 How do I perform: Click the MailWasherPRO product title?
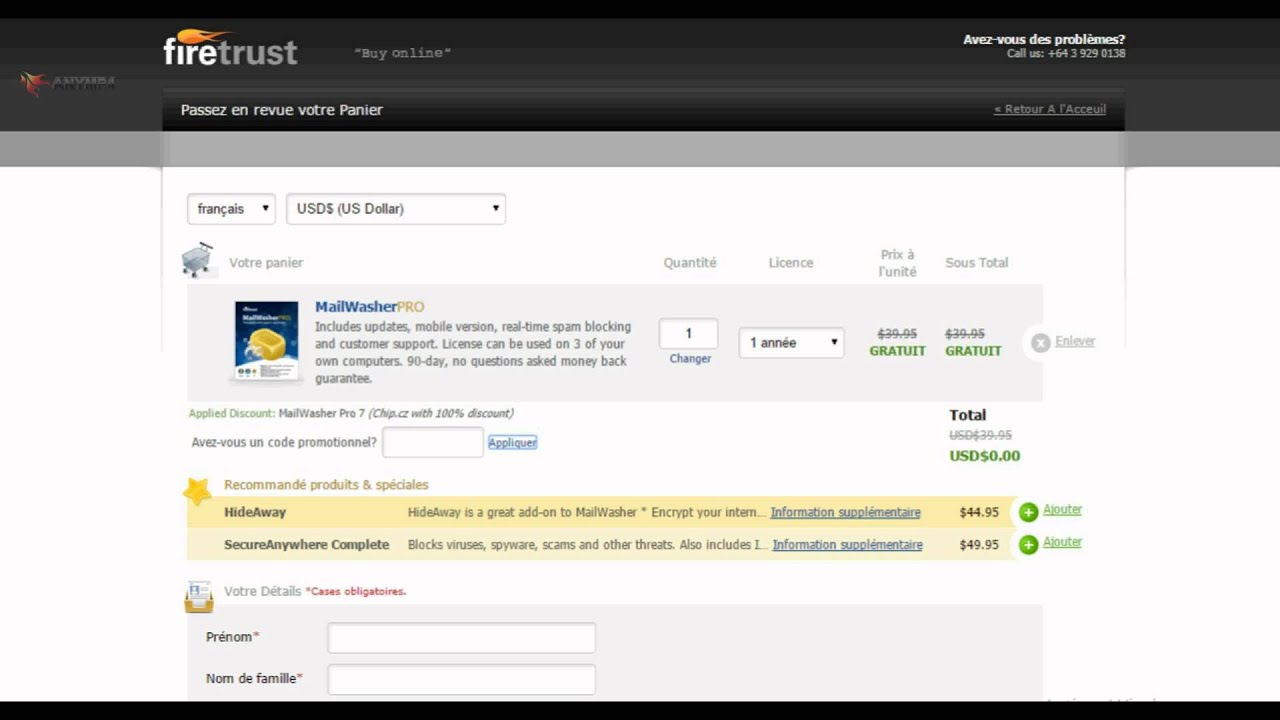[370, 307]
